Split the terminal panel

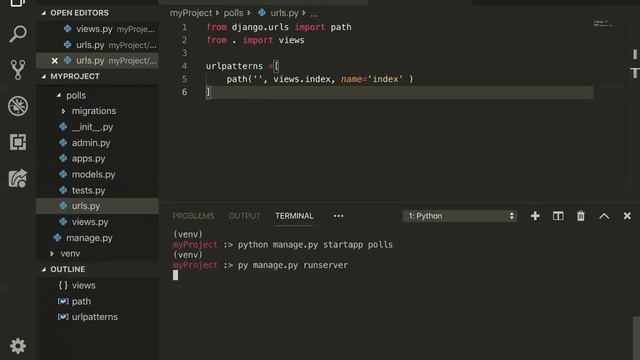click(558, 216)
